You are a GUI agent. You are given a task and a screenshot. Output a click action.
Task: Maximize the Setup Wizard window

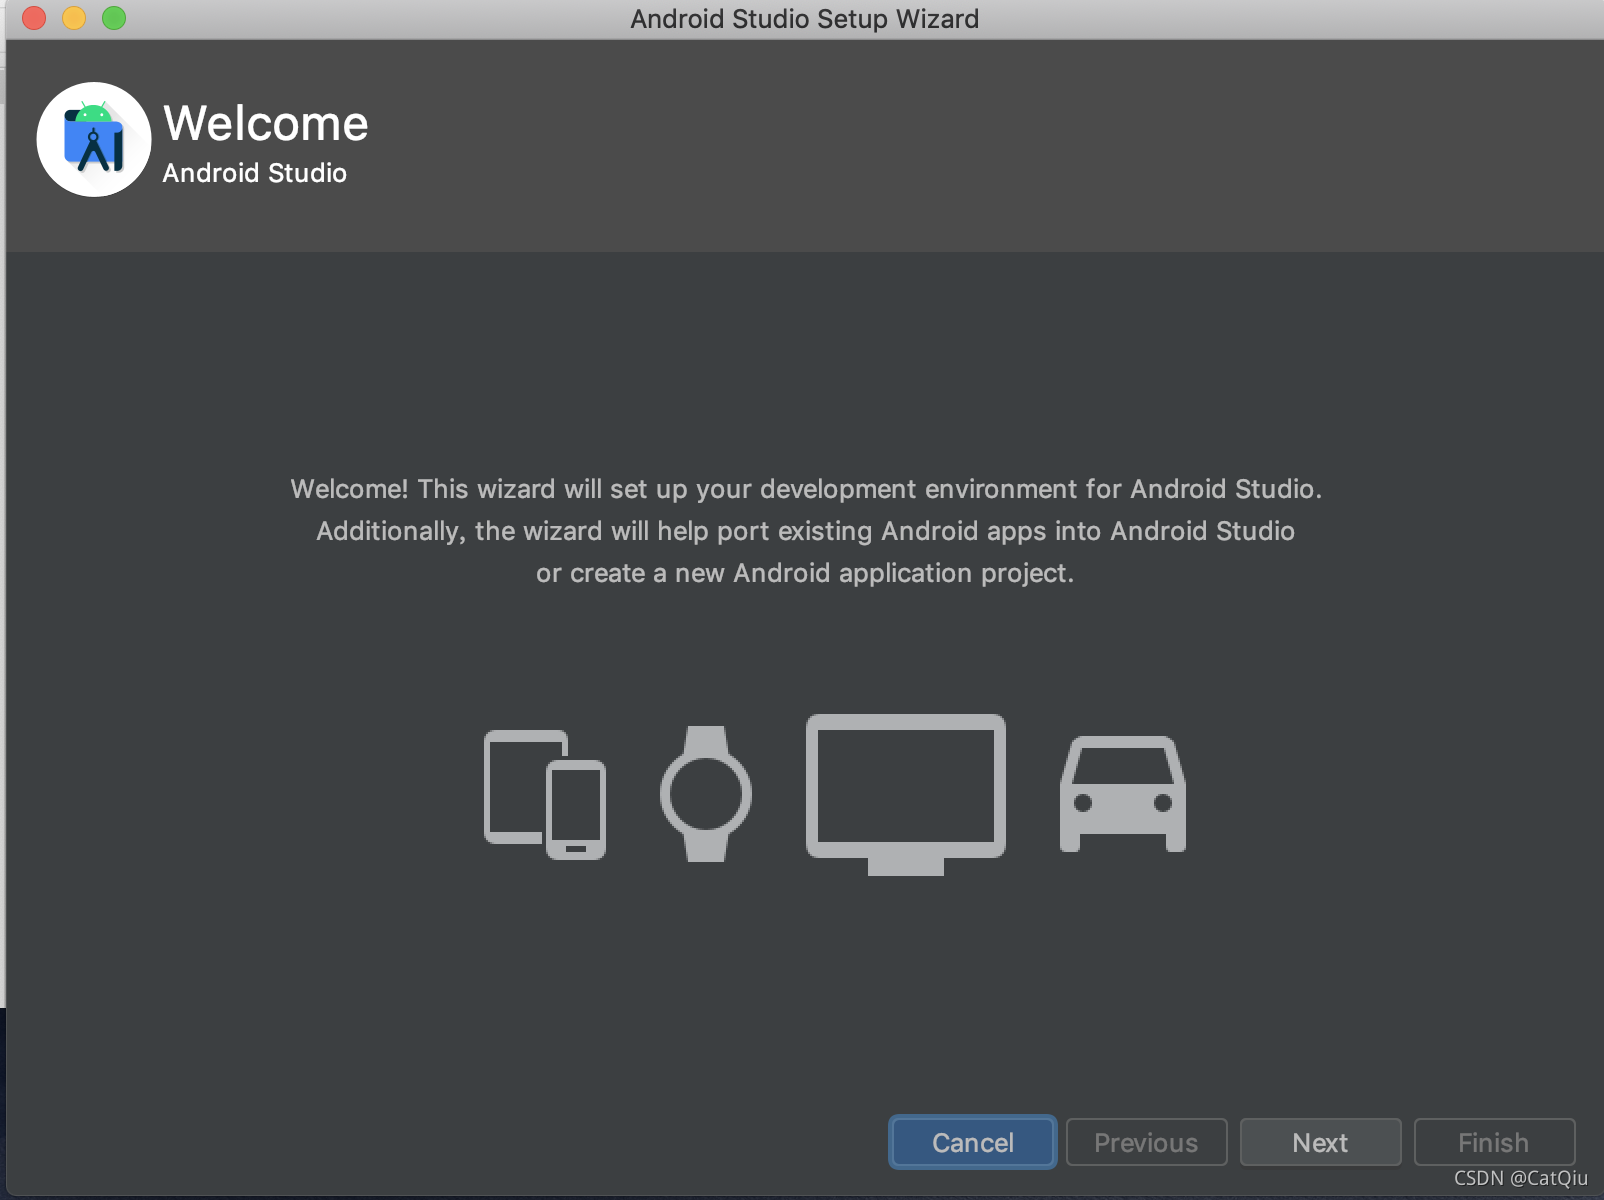click(x=114, y=18)
